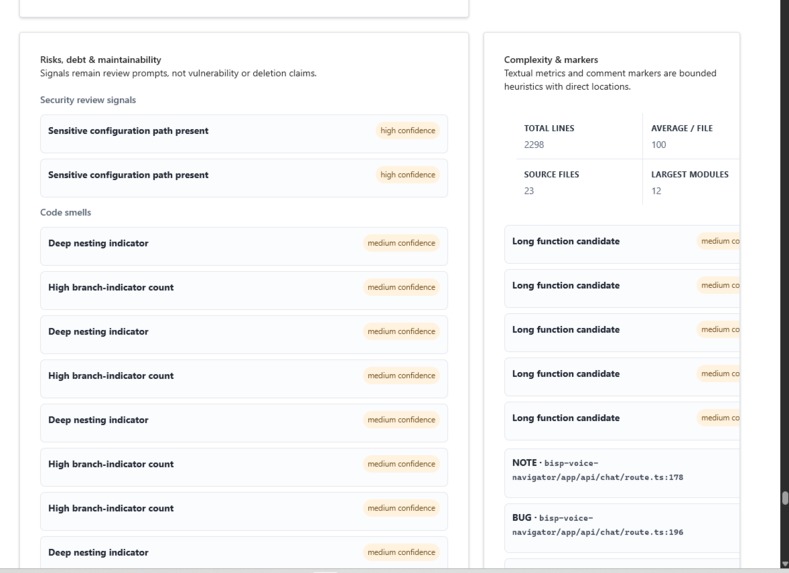Click the 'Risks, debt & maintainability' heading

click(101, 60)
